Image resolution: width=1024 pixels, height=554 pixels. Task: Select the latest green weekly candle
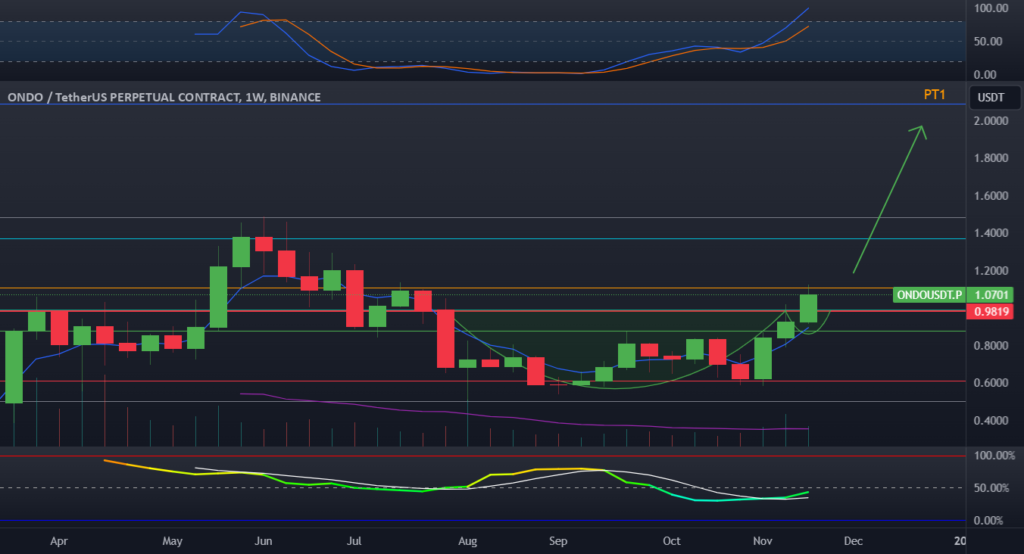point(808,308)
